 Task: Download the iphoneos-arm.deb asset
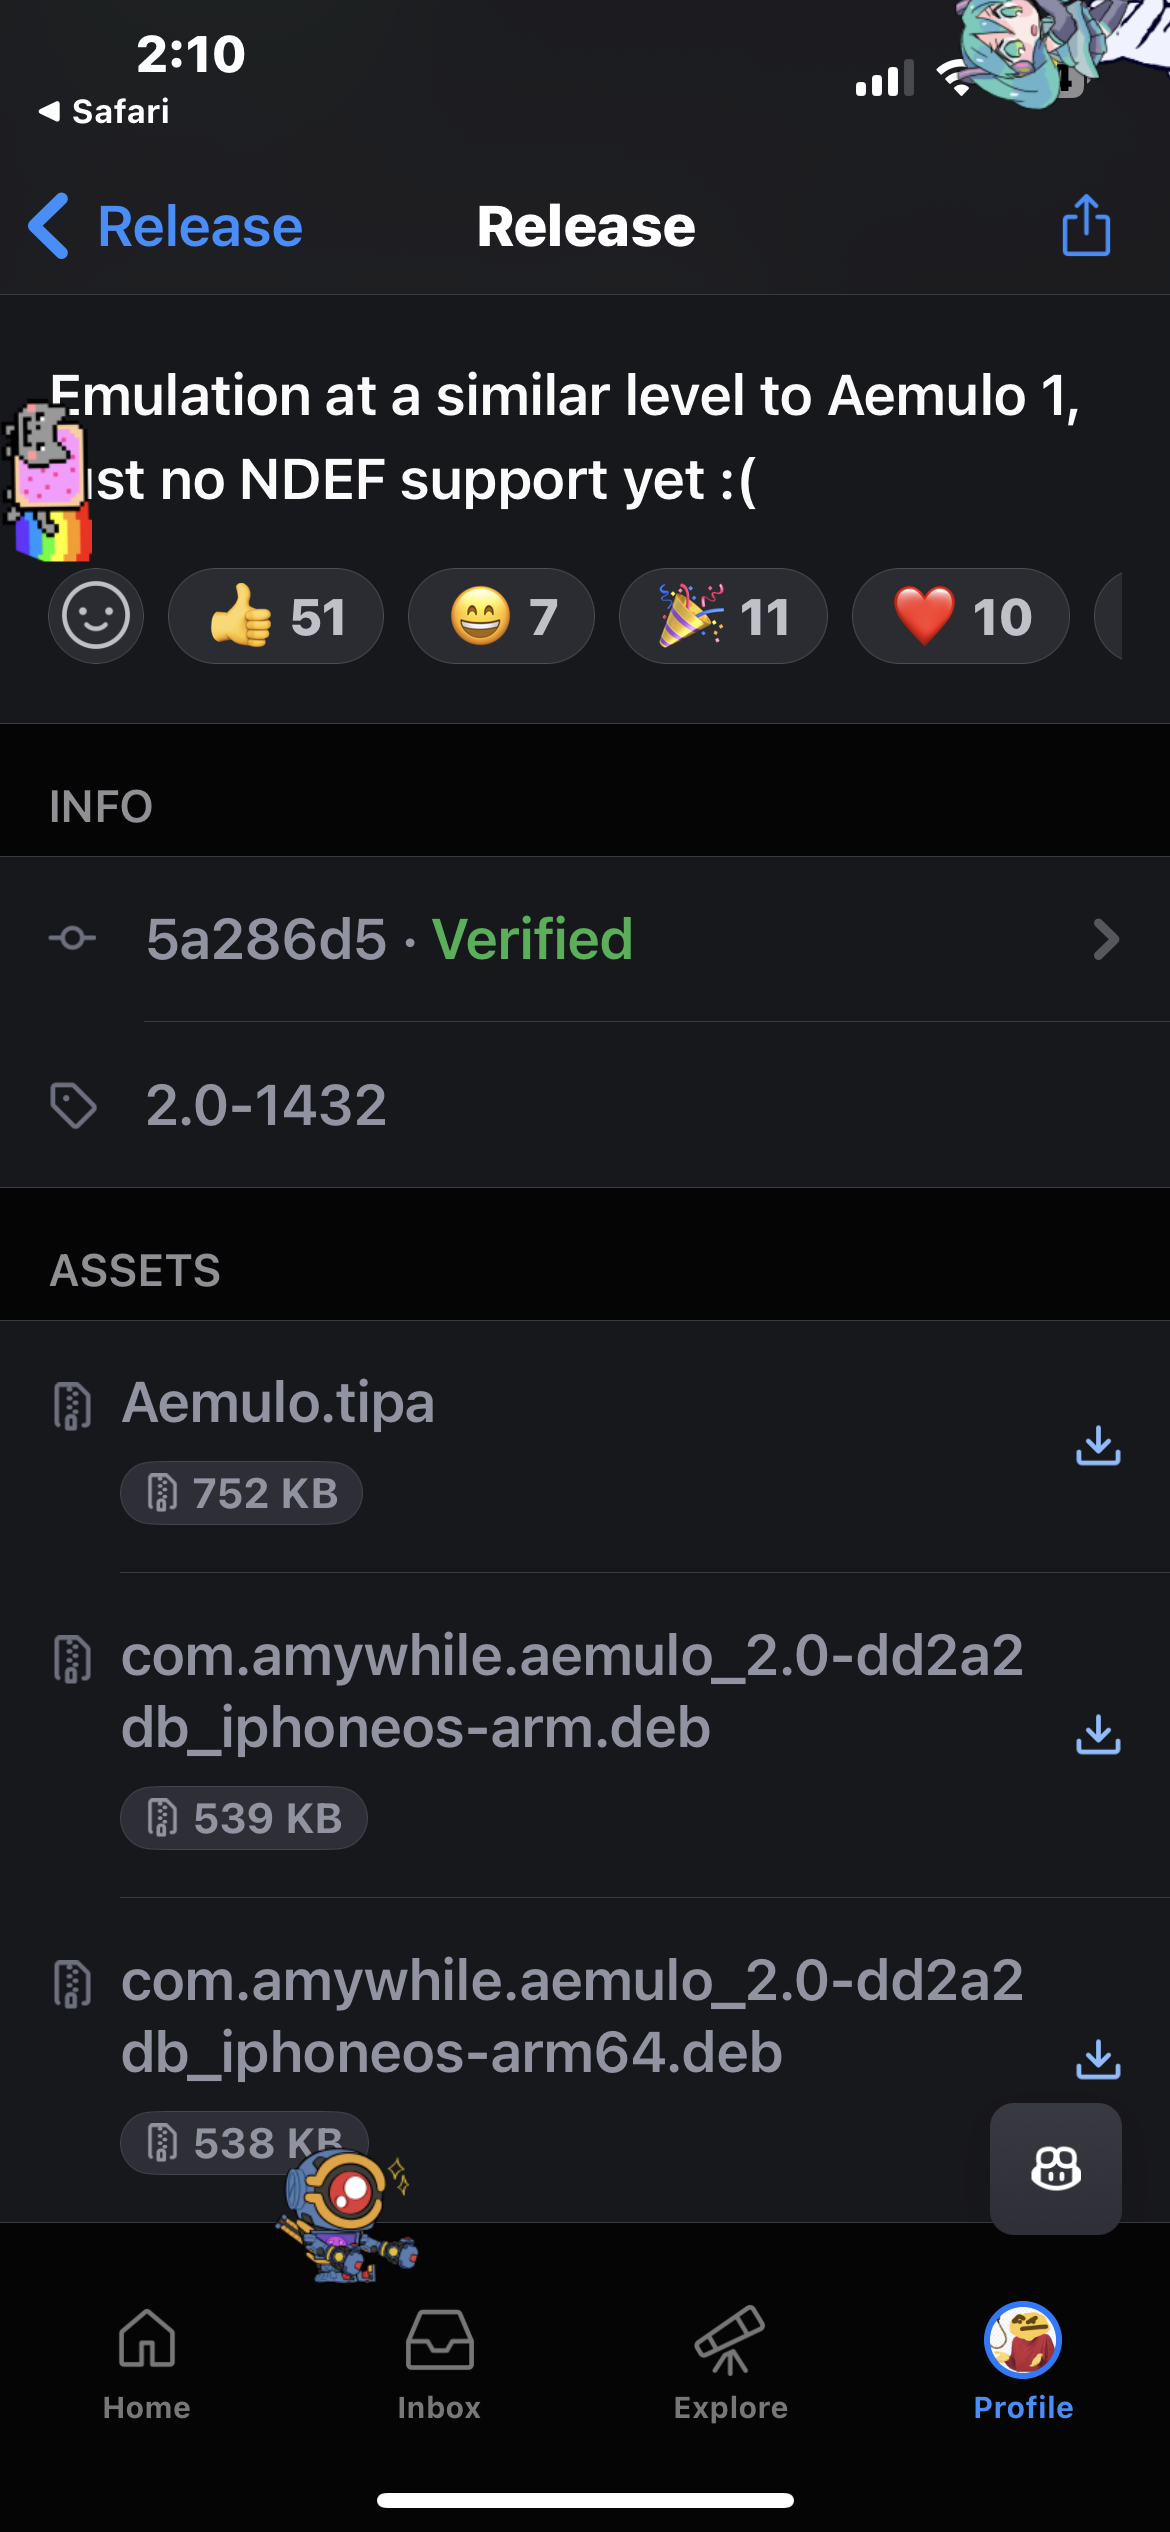pyautogui.click(x=1098, y=1735)
